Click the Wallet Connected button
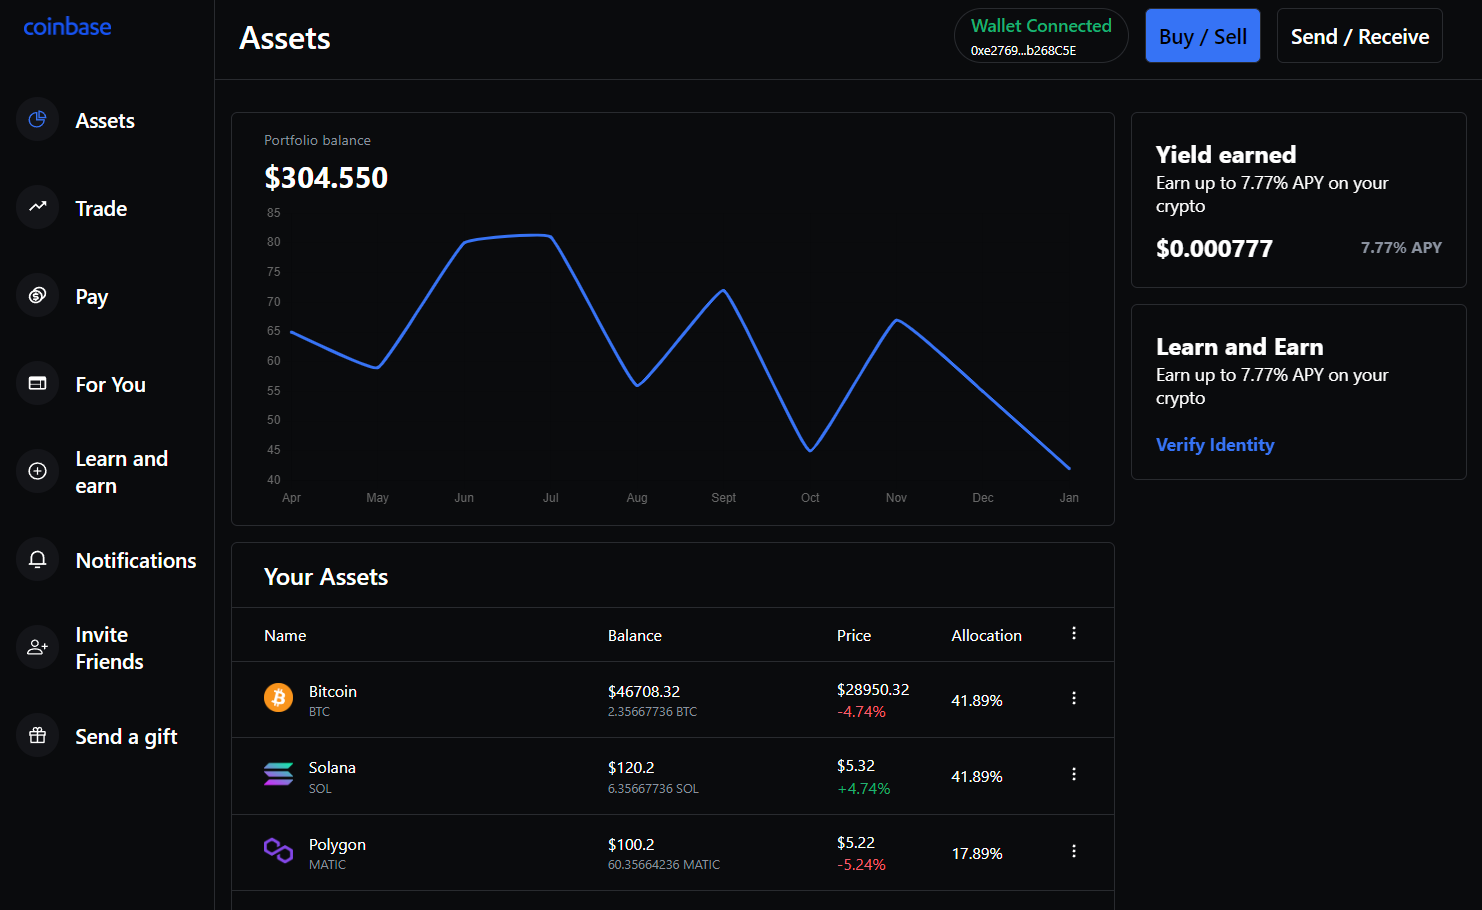Viewport: 1482px width, 910px height. pos(1041,36)
